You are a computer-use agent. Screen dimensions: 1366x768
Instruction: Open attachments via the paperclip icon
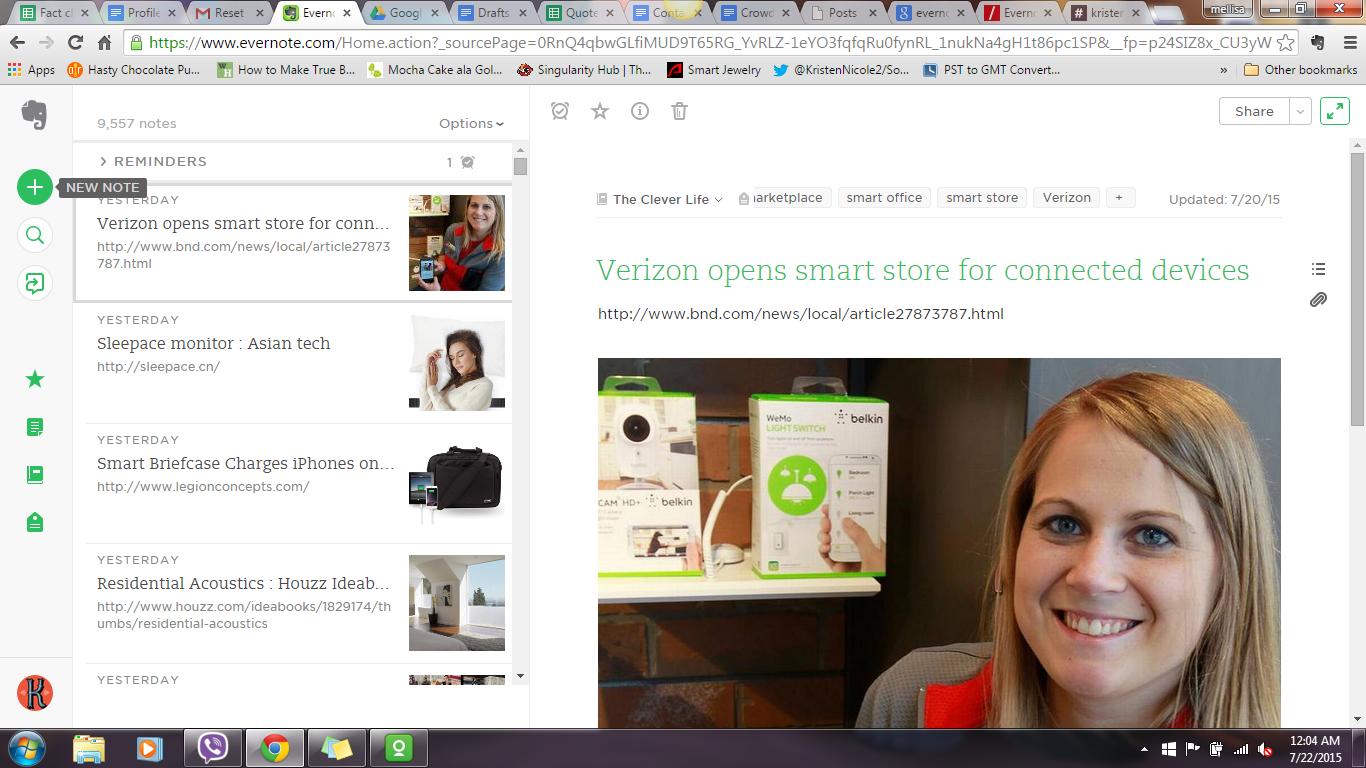(1318, 299)
